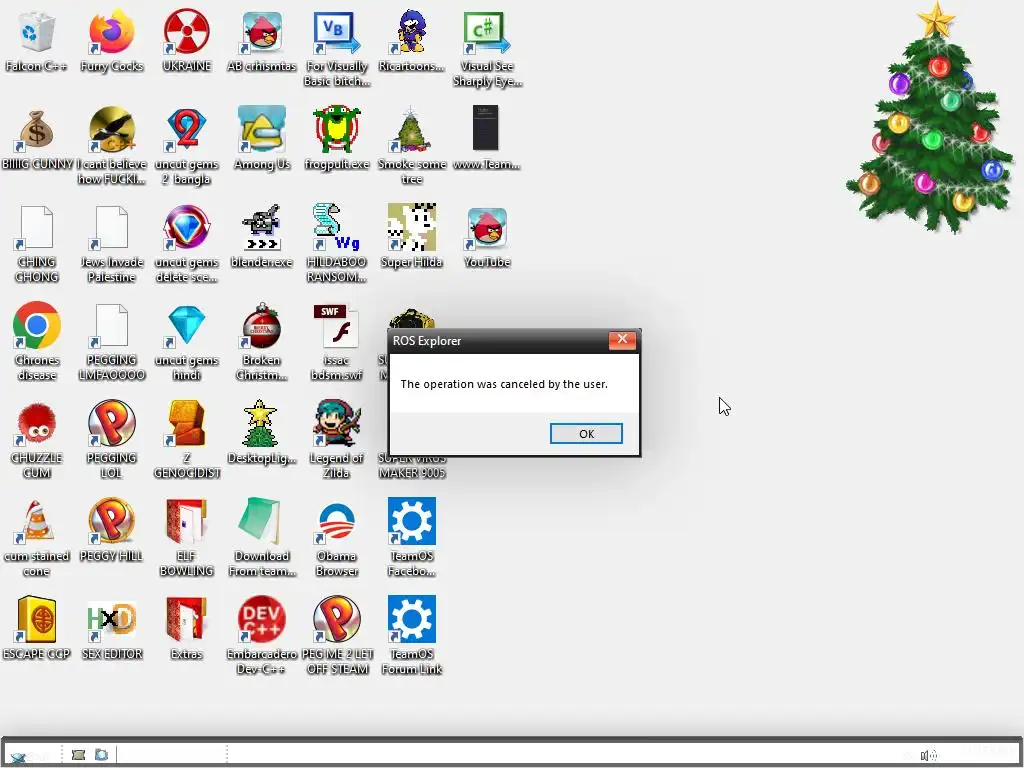1024x768 pixels.
Task: Select the TeamOS Facebo... gear icon
Action: 411,521
